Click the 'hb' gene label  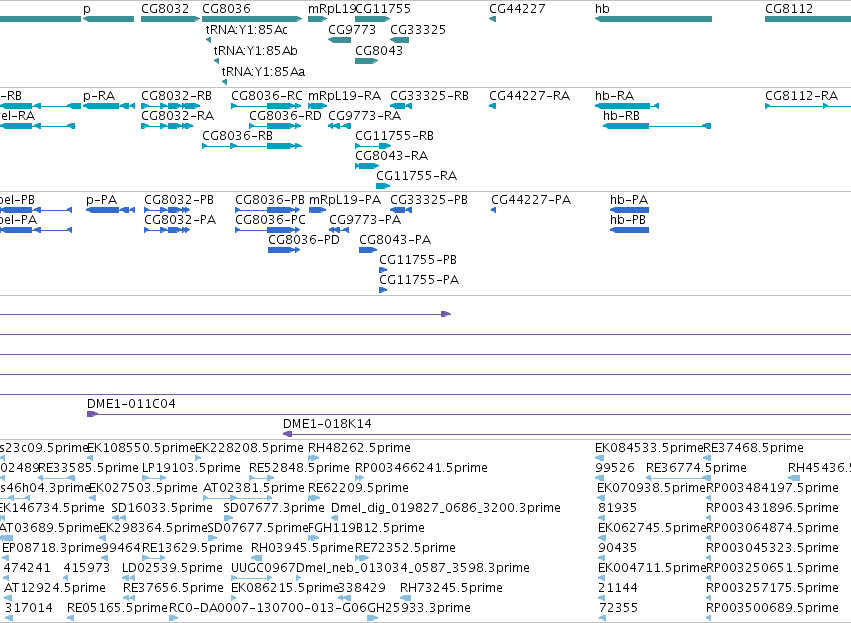(602, 9)
